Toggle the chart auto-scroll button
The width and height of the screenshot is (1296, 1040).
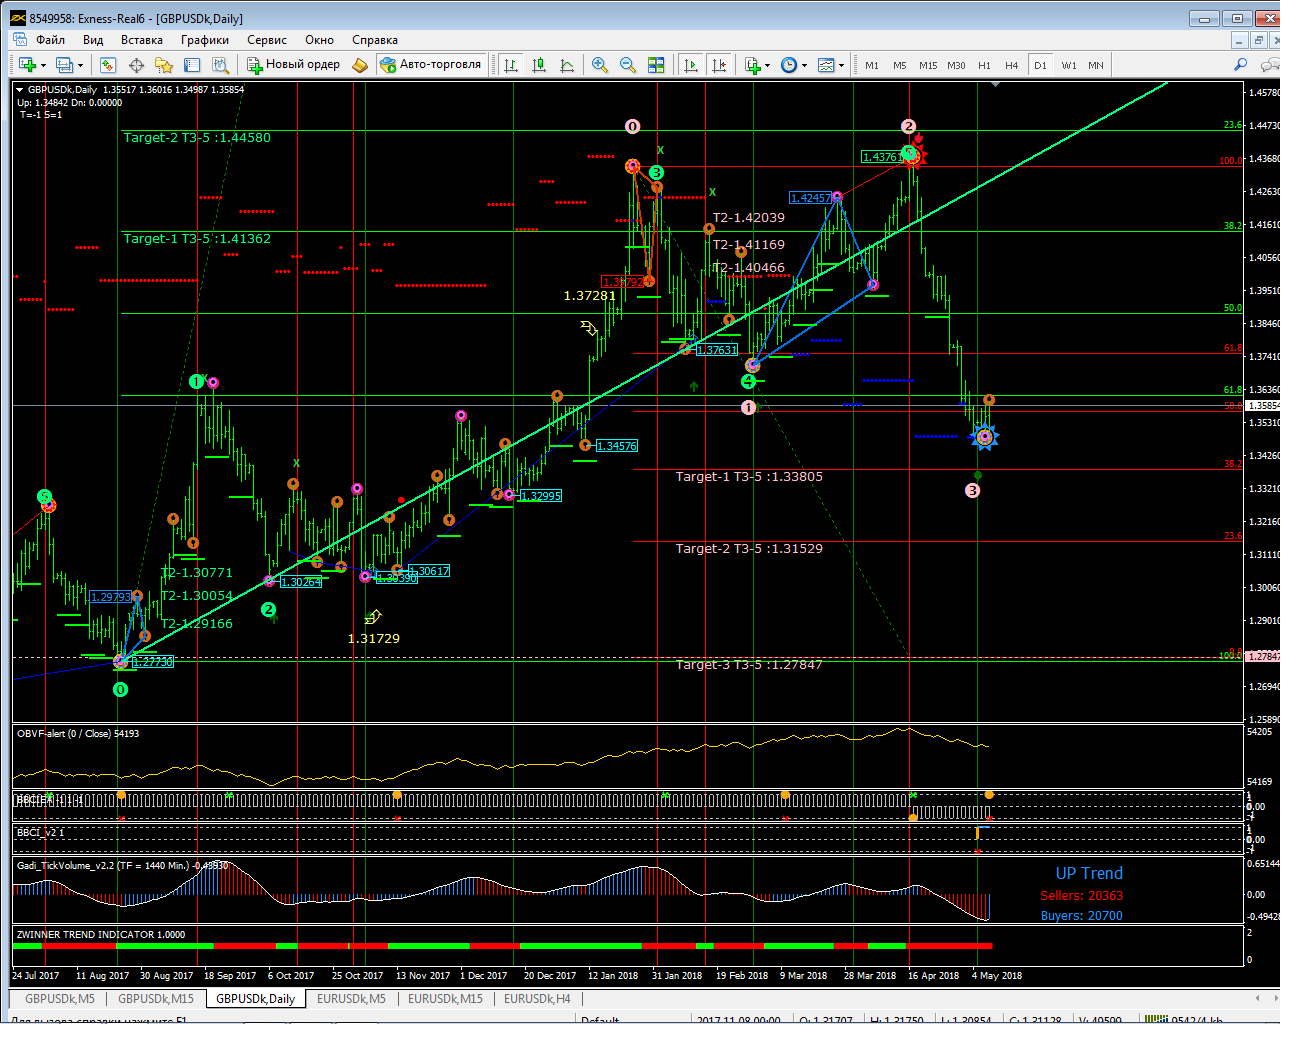pyautogui.click(x=691, y=65)
